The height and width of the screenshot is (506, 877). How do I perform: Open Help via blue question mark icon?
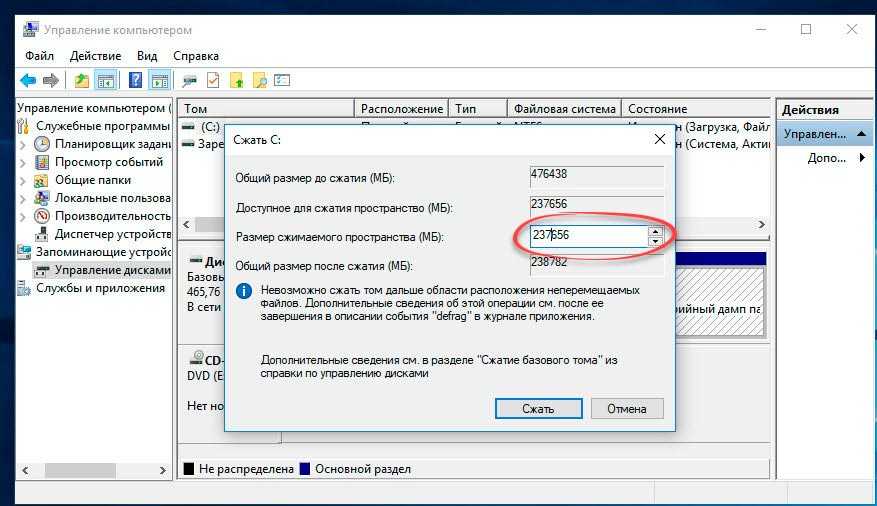point(135,81)
